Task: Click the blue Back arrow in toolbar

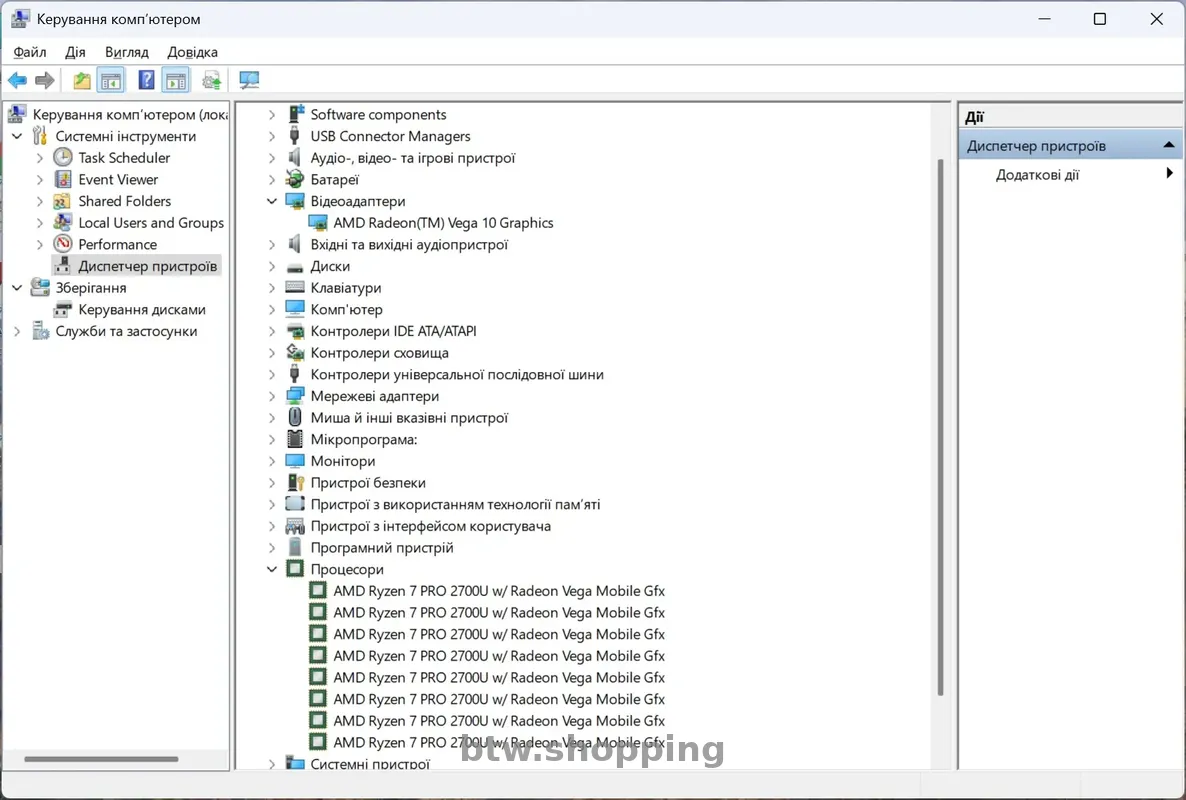Action: [x=17, y=80]
